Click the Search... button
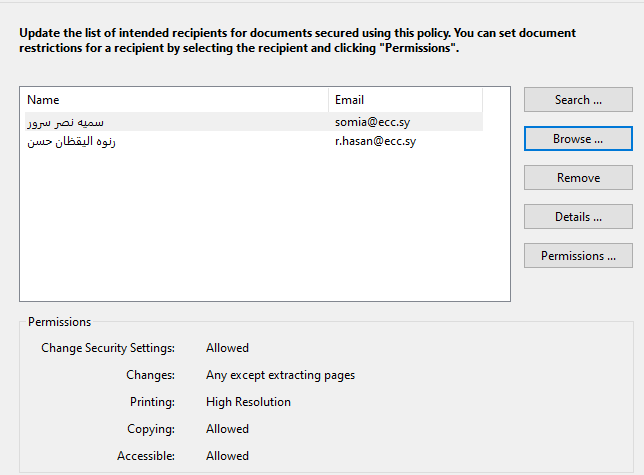644x475 pixels. [x=578, y=100]
